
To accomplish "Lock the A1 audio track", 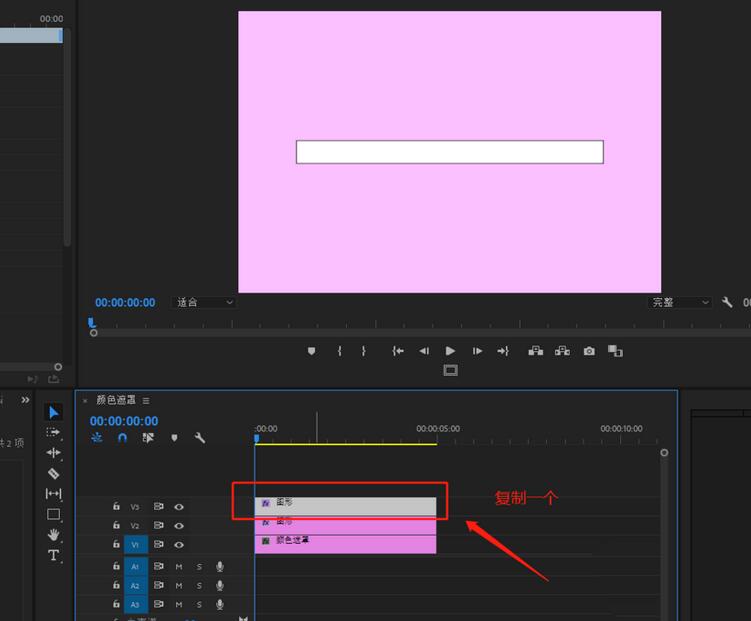I will 116,566.
